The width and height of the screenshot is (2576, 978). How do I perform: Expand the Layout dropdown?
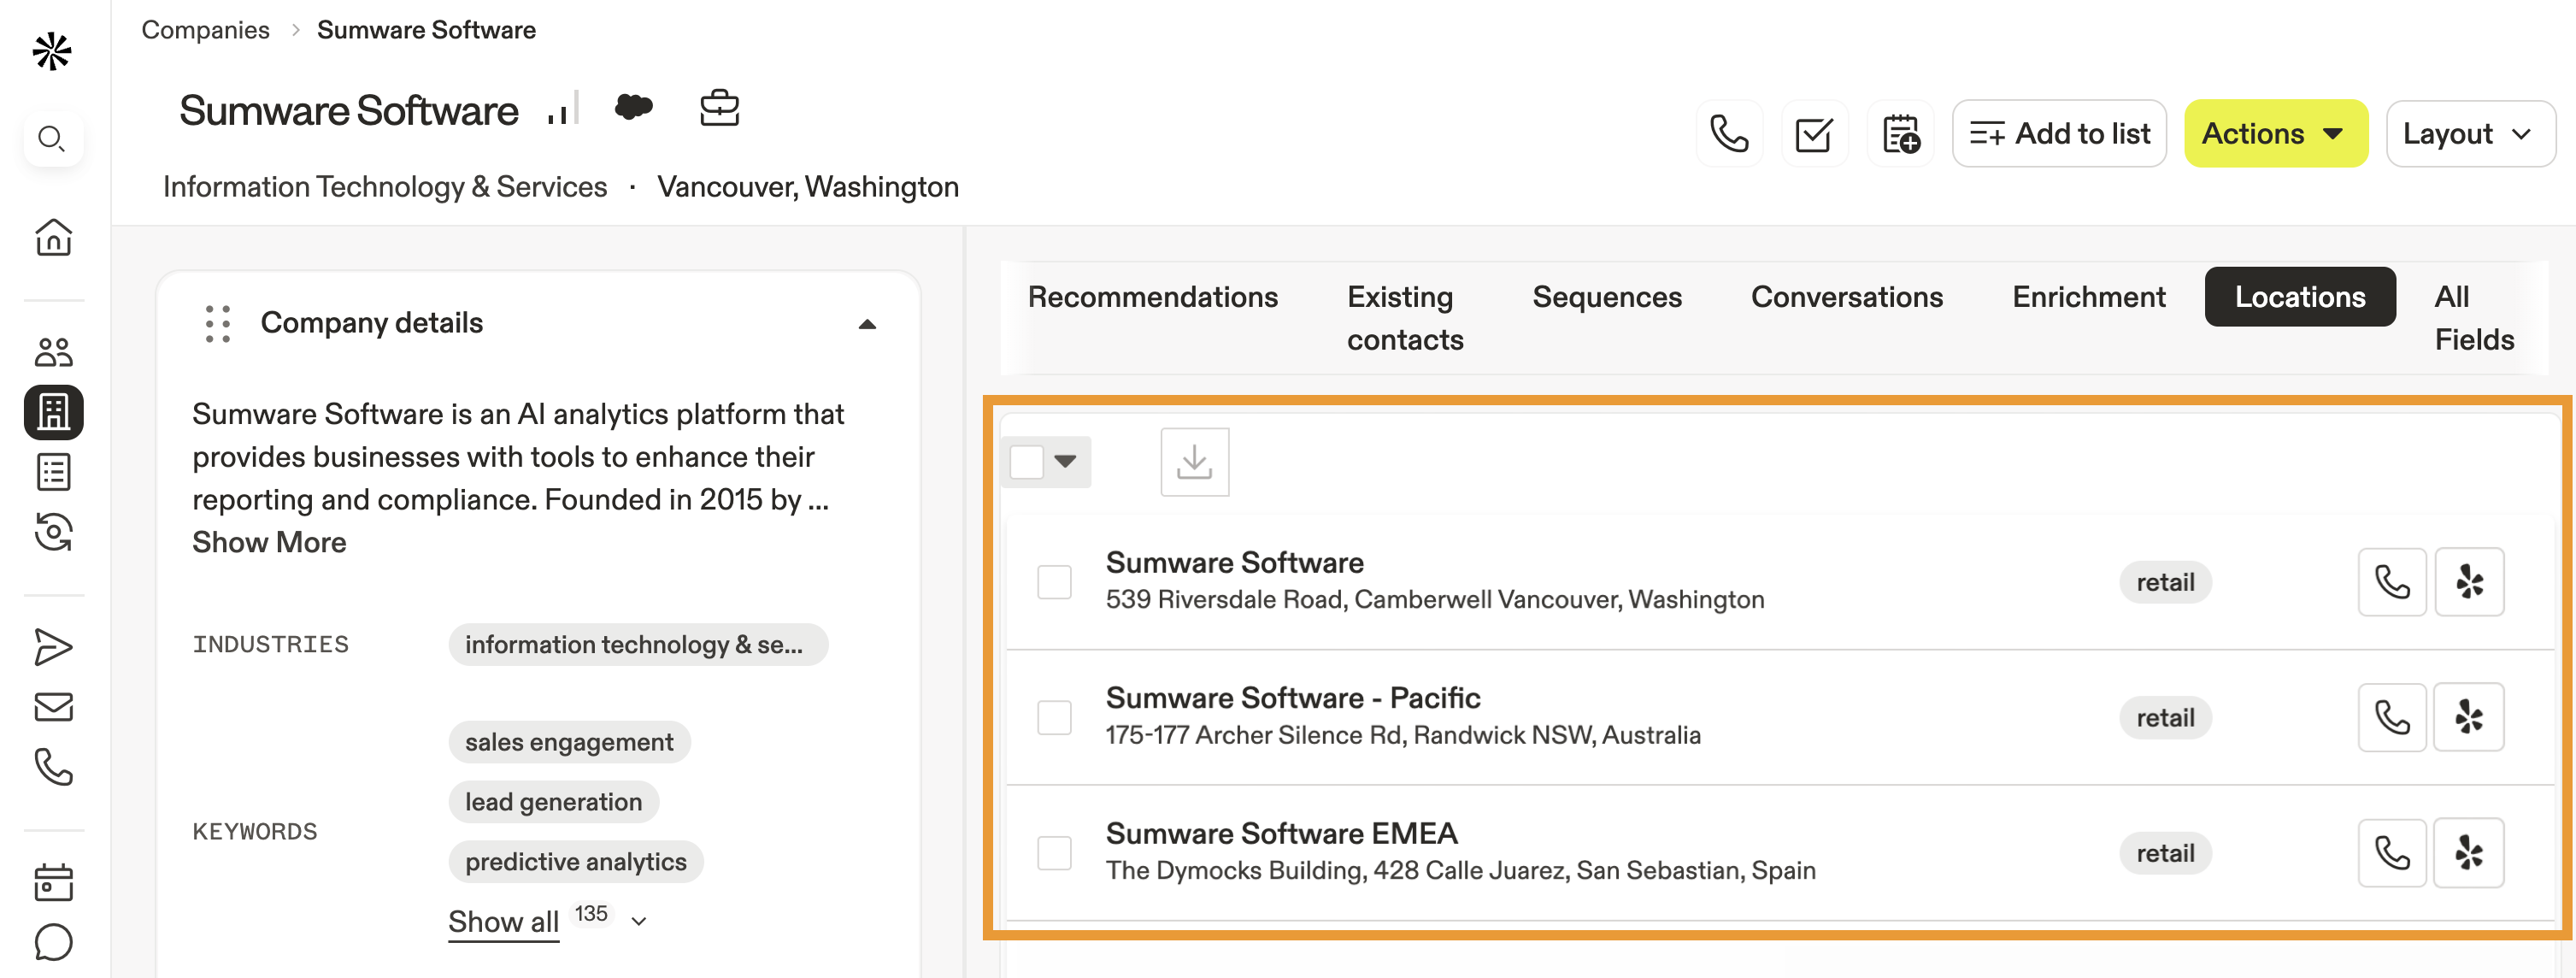(x=2469, y=134)
